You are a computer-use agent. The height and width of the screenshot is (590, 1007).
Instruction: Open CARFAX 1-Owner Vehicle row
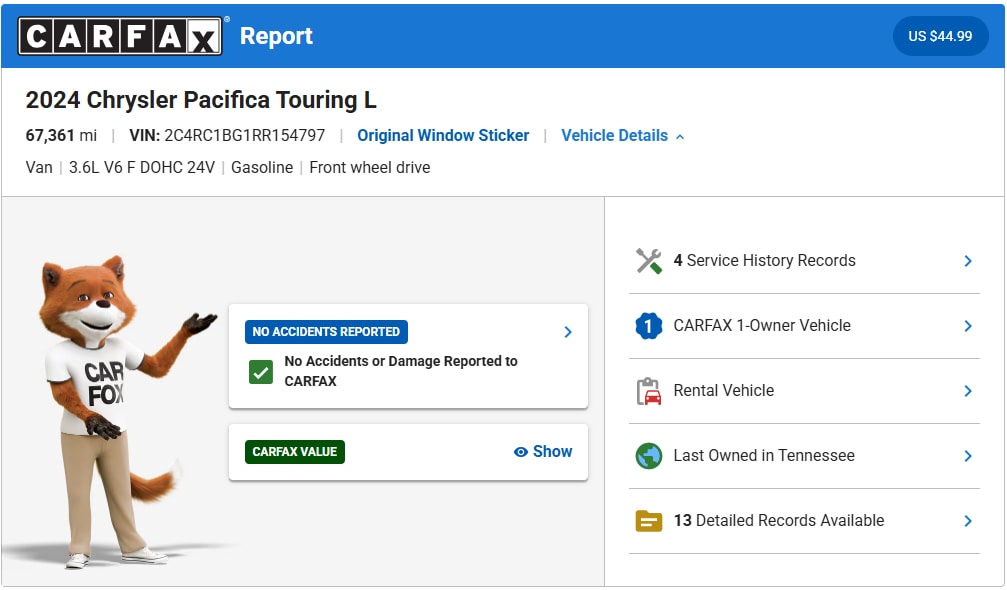(804, 326)
